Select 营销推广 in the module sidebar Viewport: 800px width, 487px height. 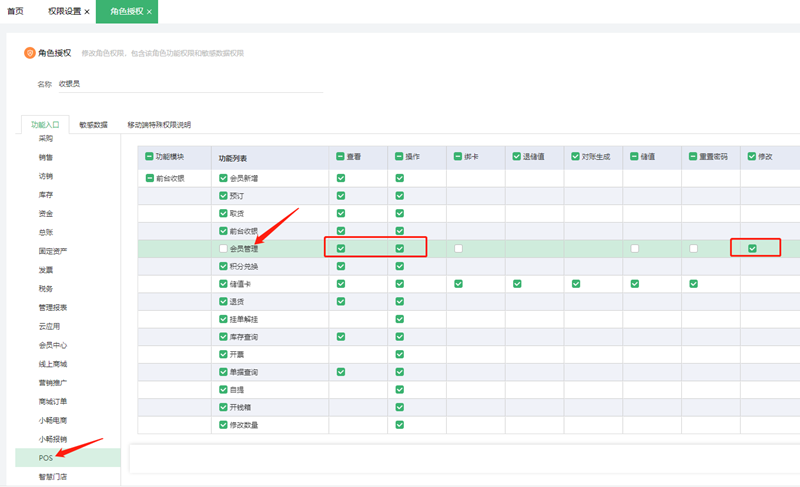point(53,382)
